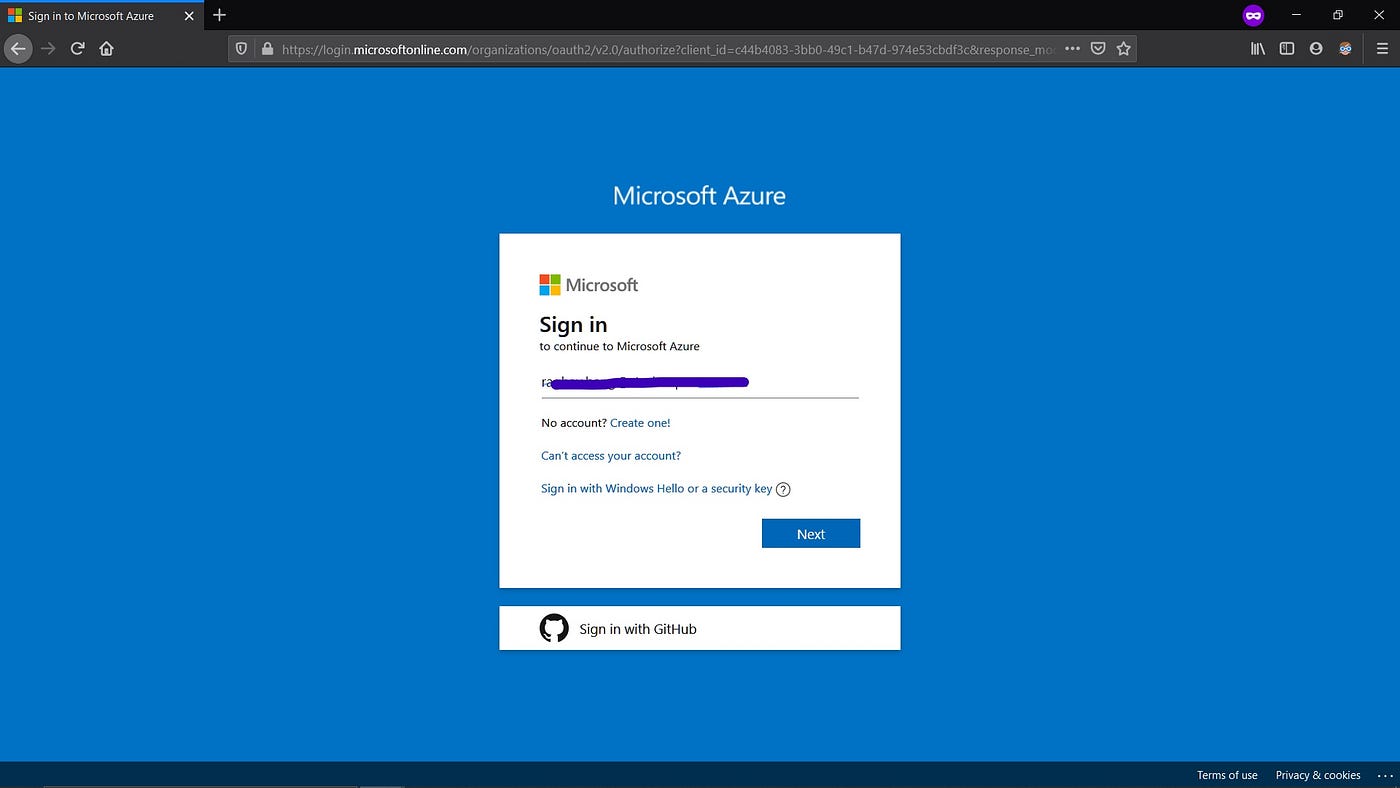
Task: Open the Firefox account avatar icon
Action: click(x=1316, y=48)
